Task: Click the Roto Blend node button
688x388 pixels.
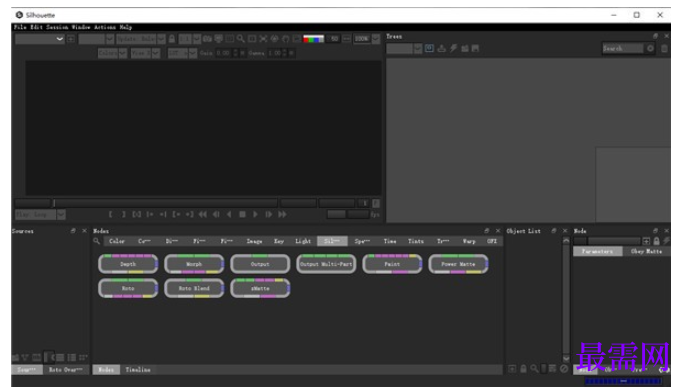Action: (x=194, y=288)
